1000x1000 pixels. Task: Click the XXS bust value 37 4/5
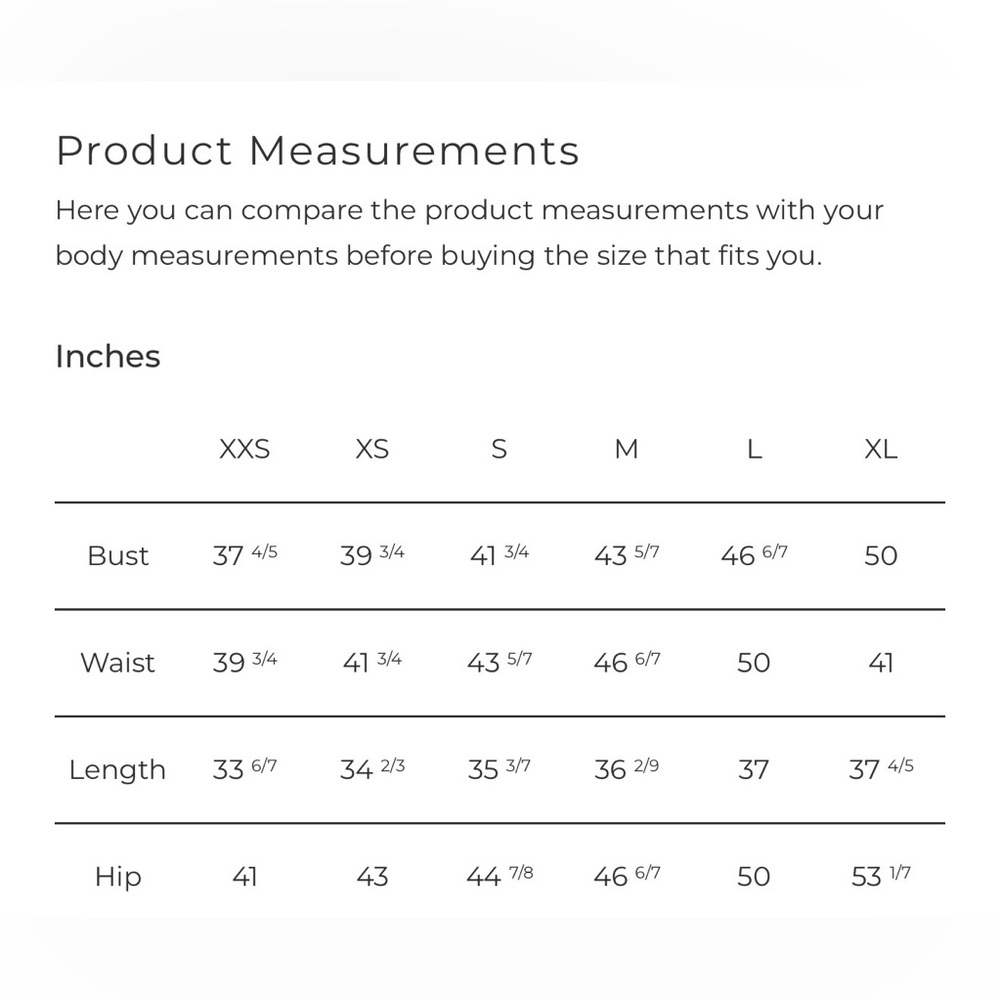click(245, 555)
